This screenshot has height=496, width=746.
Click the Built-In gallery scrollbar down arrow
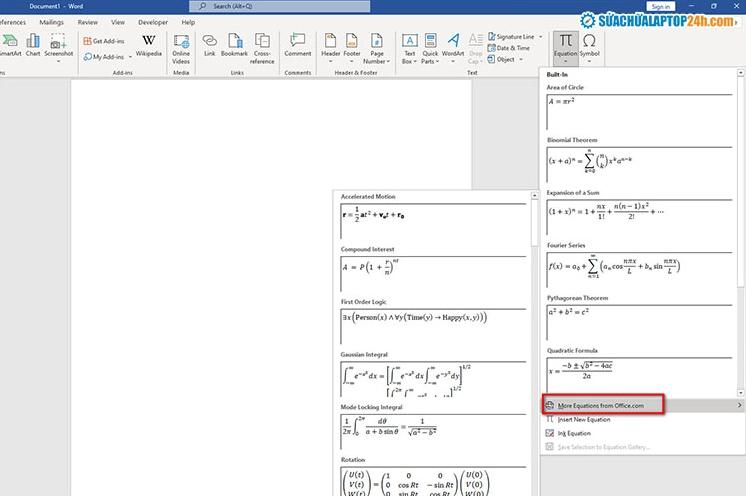[740, 393]
